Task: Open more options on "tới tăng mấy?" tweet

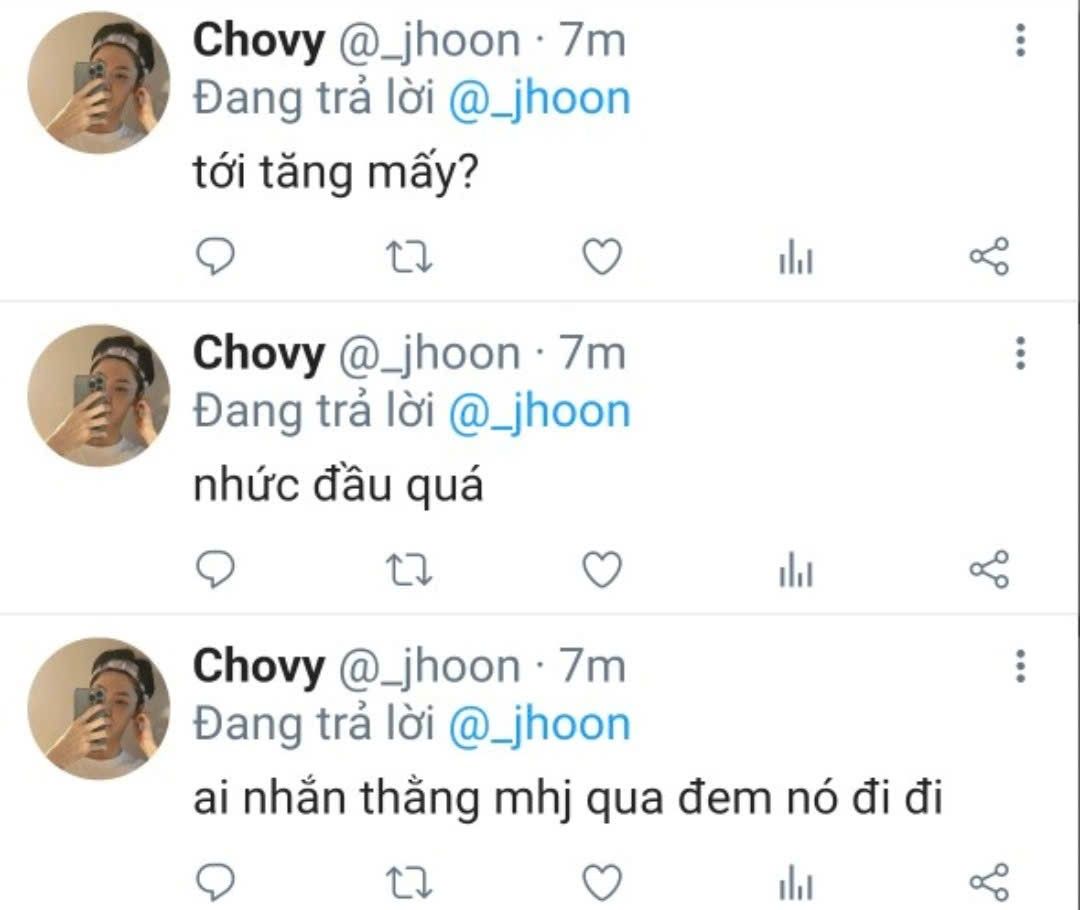Action: pyautogui.click(x=1021, y=40)
